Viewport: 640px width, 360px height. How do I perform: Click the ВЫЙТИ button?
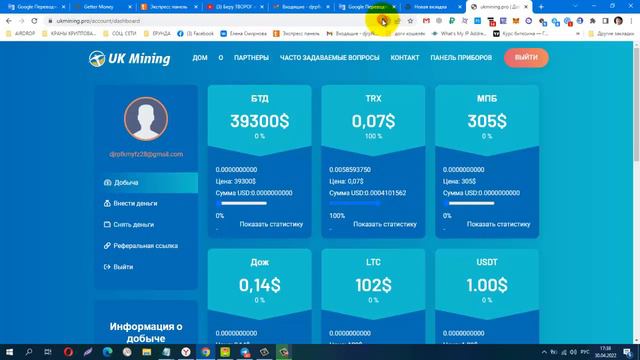pyautogui.click(x=526, y=58)
